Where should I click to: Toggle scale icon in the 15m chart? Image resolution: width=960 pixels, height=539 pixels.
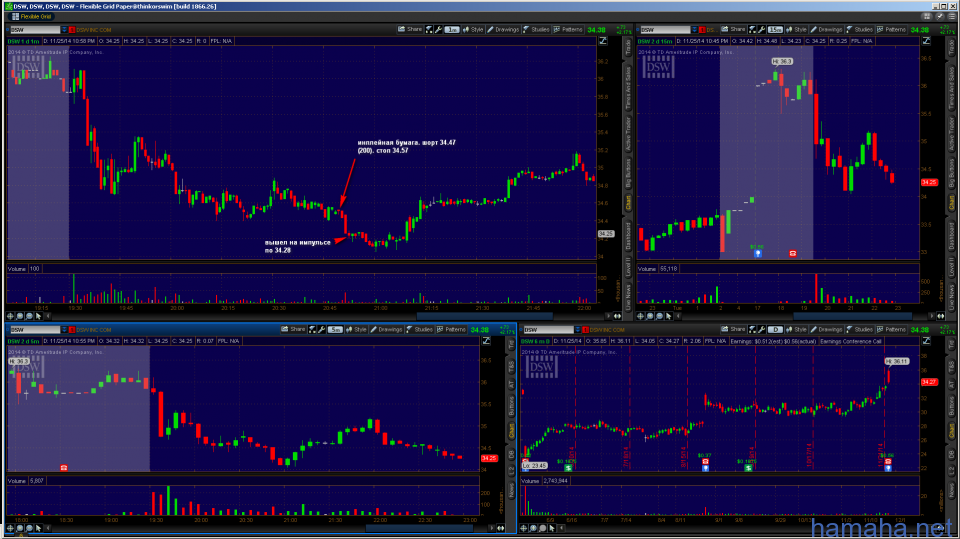point(926,41)
